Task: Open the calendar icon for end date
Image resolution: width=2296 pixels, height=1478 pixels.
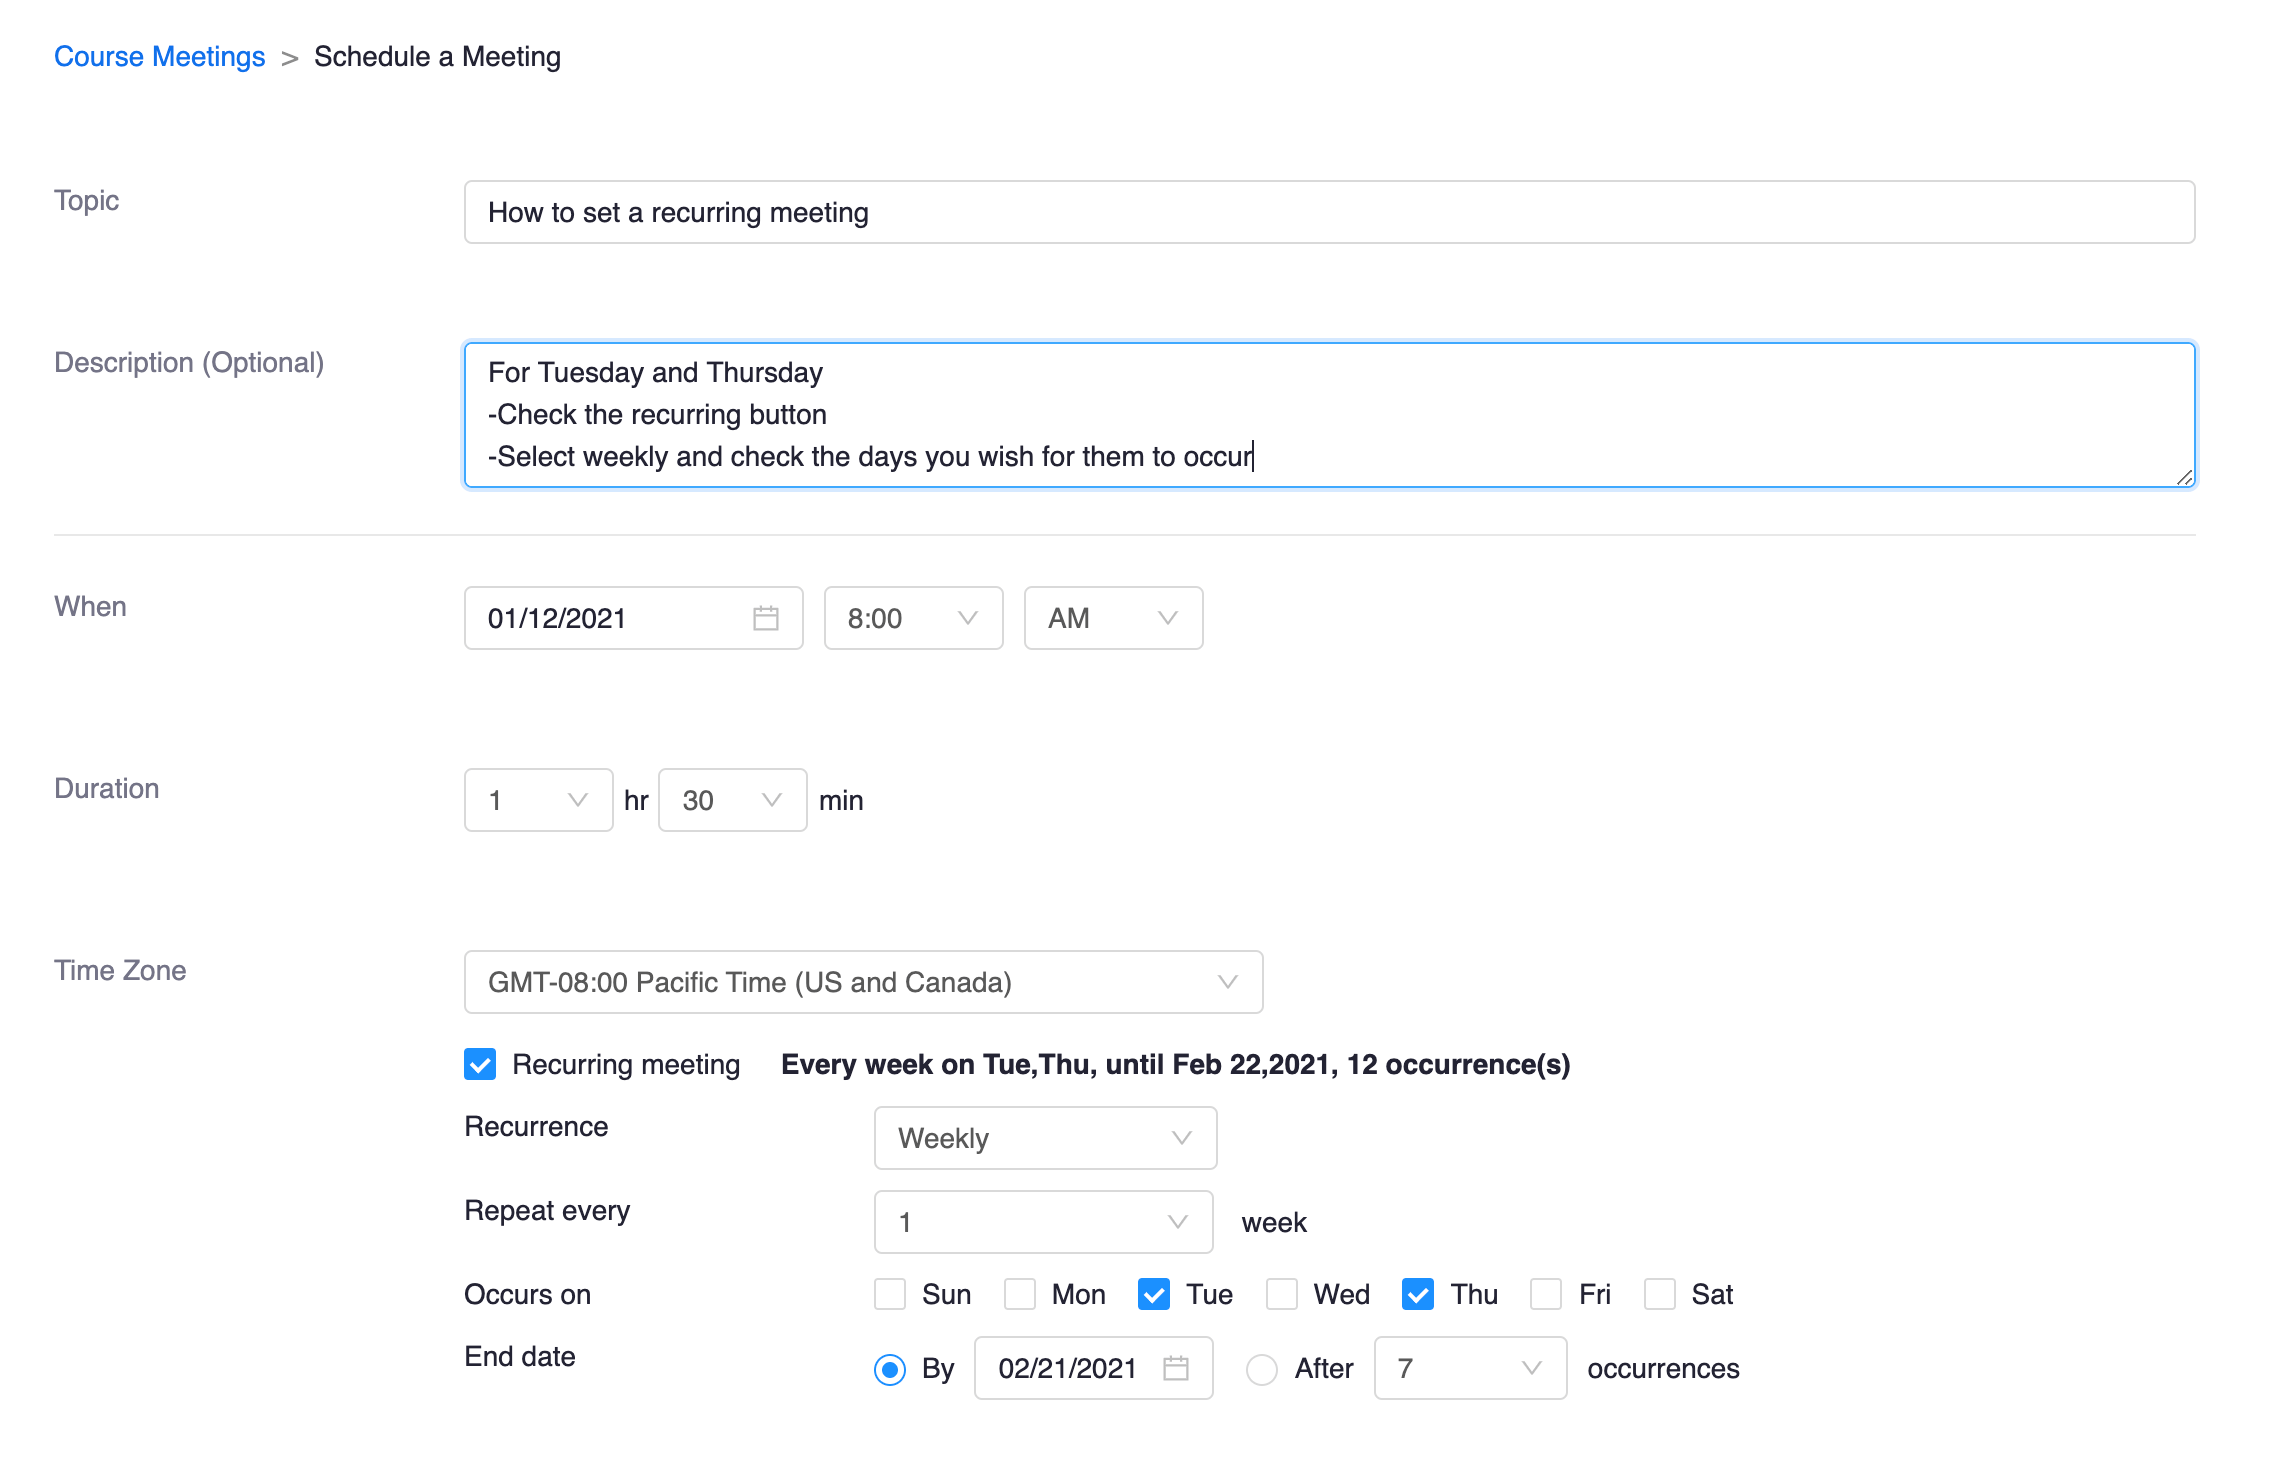Action: (x=1175, y=1367)
